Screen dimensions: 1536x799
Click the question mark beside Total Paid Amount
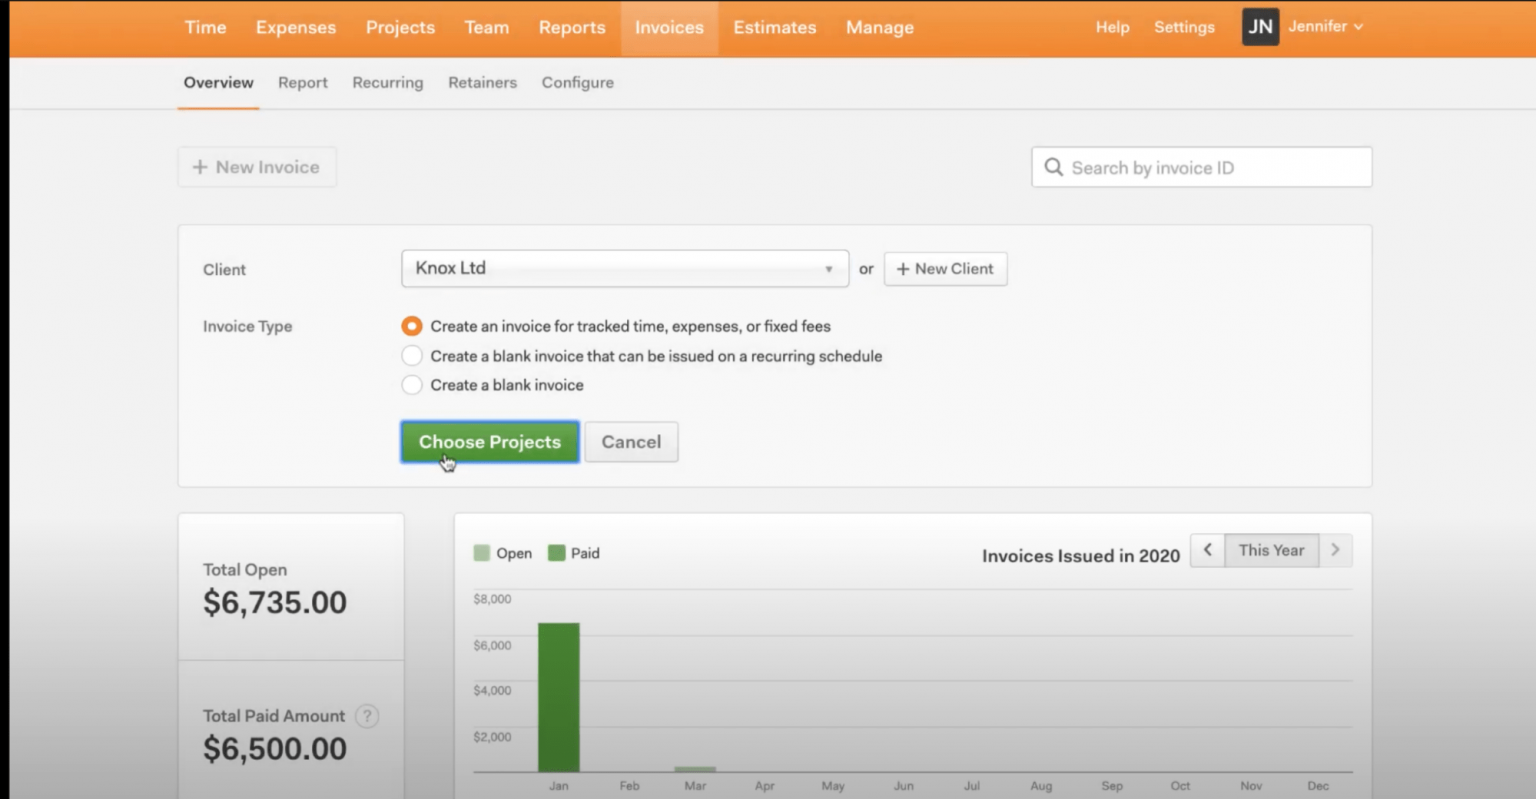pyautogui.click(x=367, y=716)
